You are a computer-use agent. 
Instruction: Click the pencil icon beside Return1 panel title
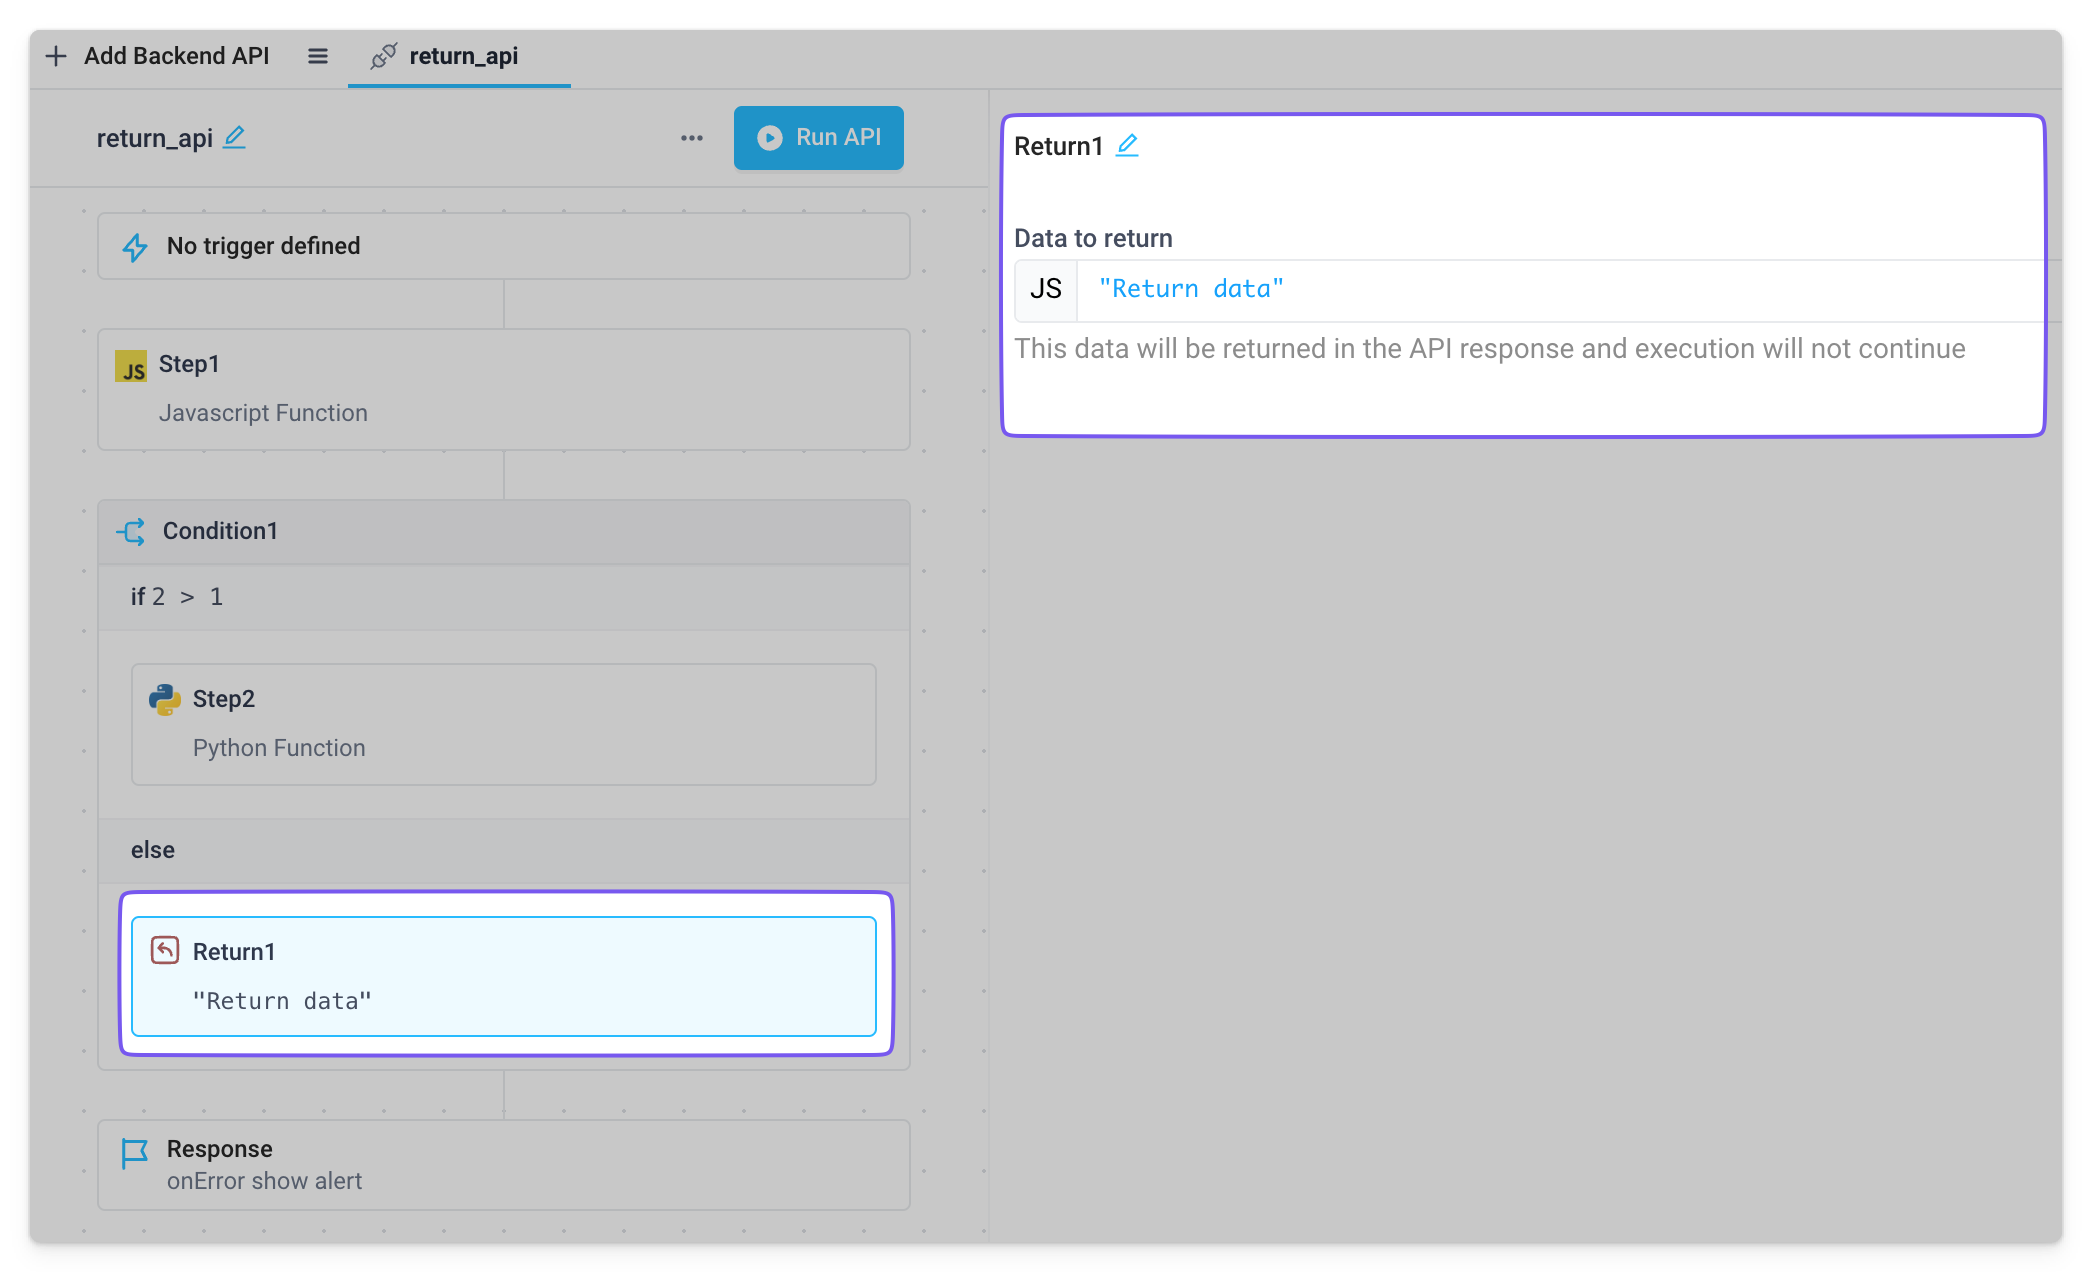pyautogui.click(x=1127, y=146)
